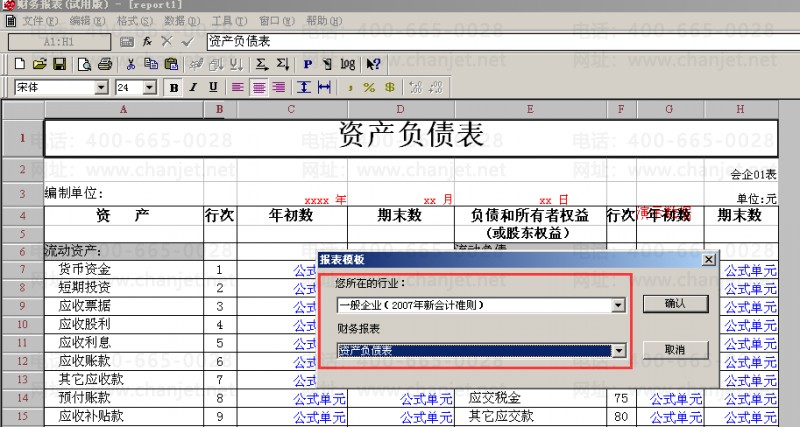The image size is (800, 427).
Task: Expand the font size 24 dropdown
Action: coord(149,88)
